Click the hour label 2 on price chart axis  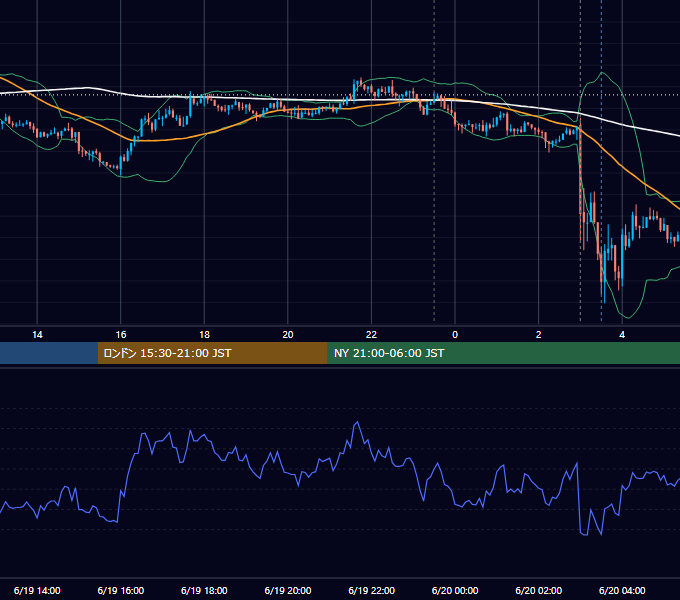(539, 335)
